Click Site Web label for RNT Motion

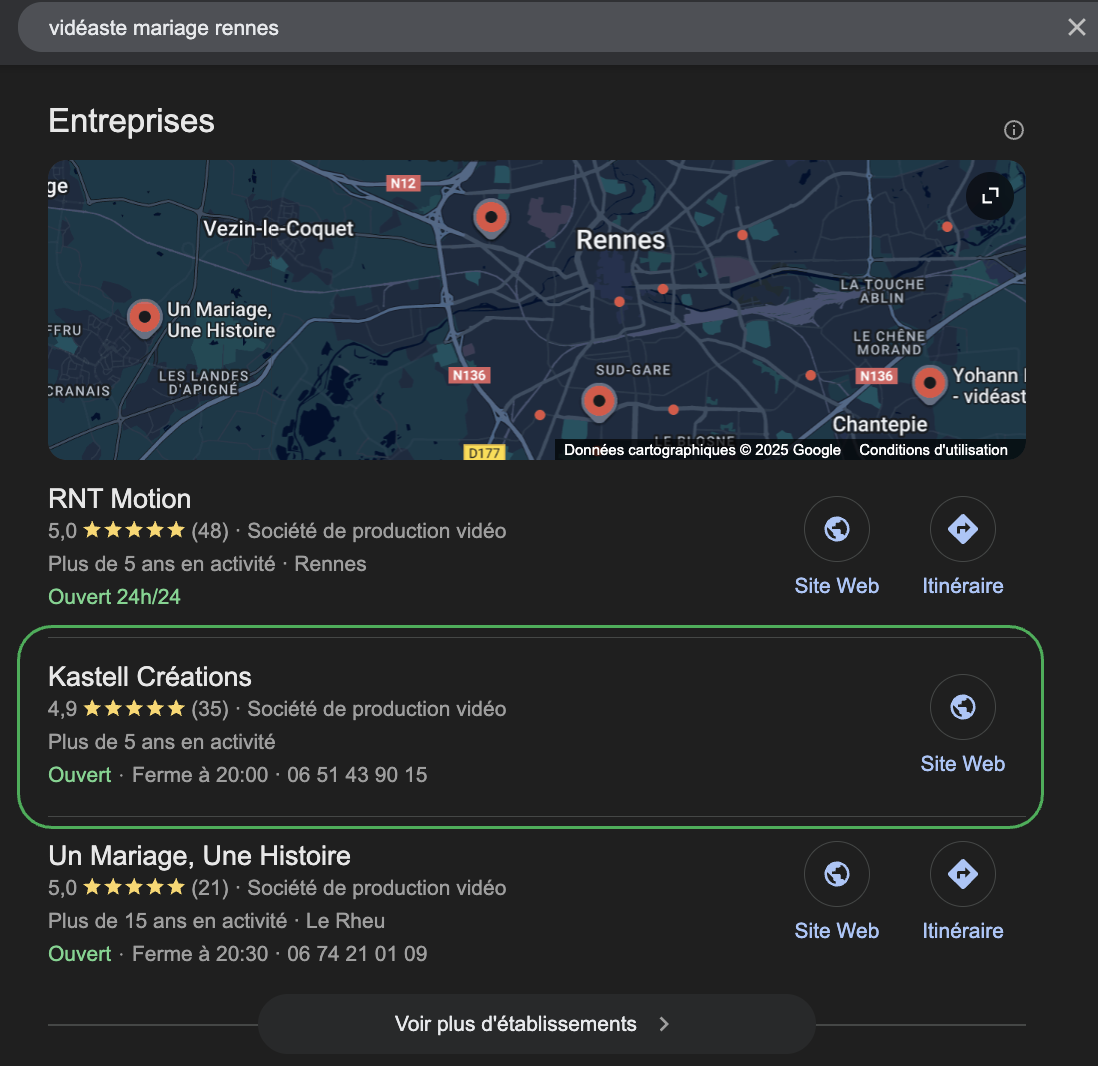pyautogui.click(x=836, y=586)
